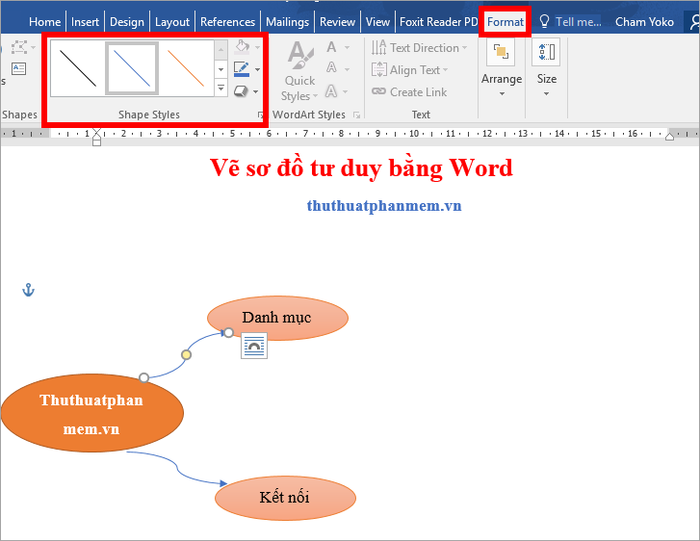Viewport: 700px width, 541px height.
Task: Open Layout Options icon beside the curve
Action: click(254, 345)
